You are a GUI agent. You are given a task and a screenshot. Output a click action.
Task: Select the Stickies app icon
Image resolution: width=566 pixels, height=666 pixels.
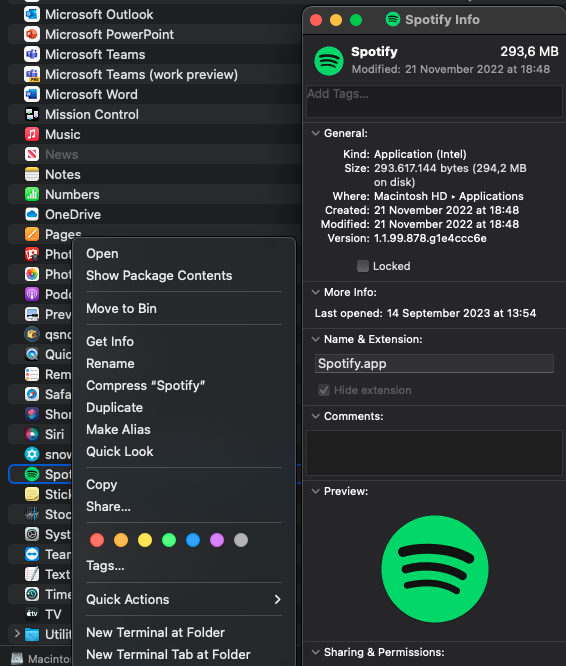[x=32, y=494]
